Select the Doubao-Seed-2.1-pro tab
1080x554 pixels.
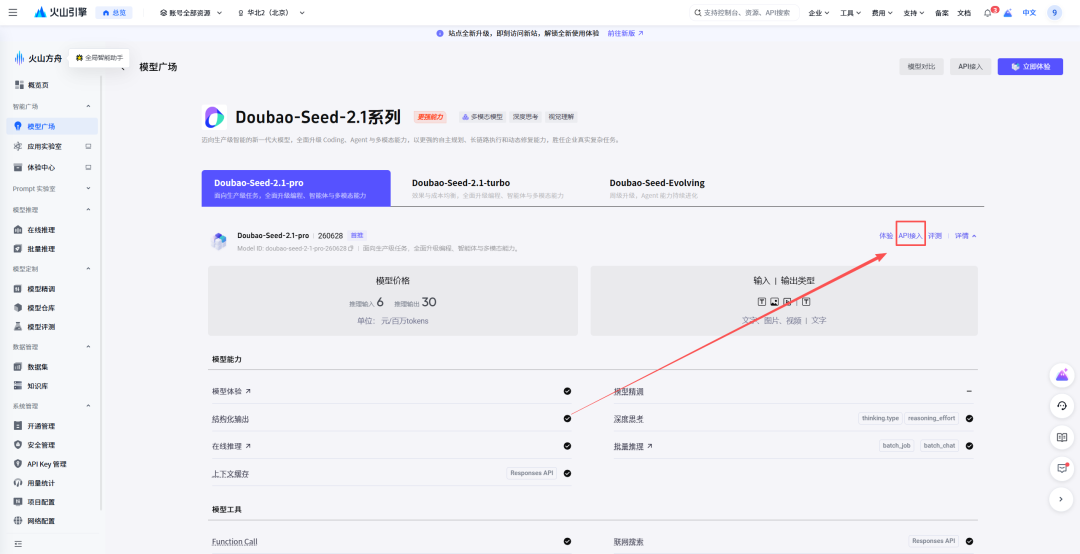pyautogui.click(x=296, y=188)
